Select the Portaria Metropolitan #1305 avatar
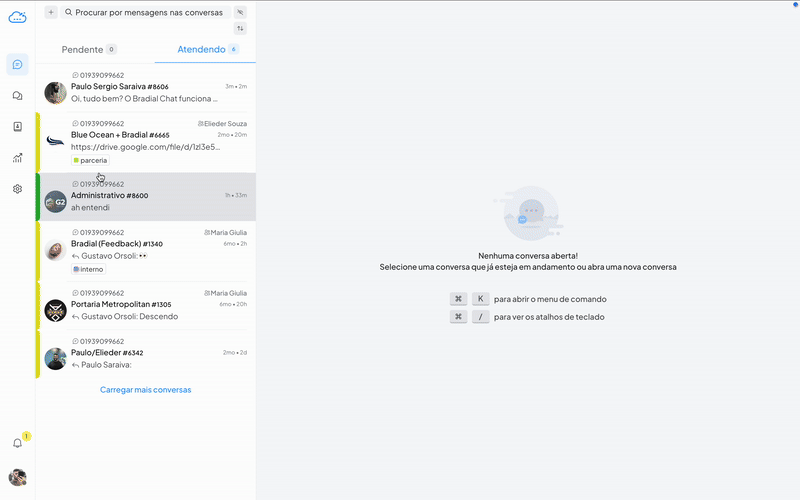Screen dimensions: 800x500 coord(55,310)
